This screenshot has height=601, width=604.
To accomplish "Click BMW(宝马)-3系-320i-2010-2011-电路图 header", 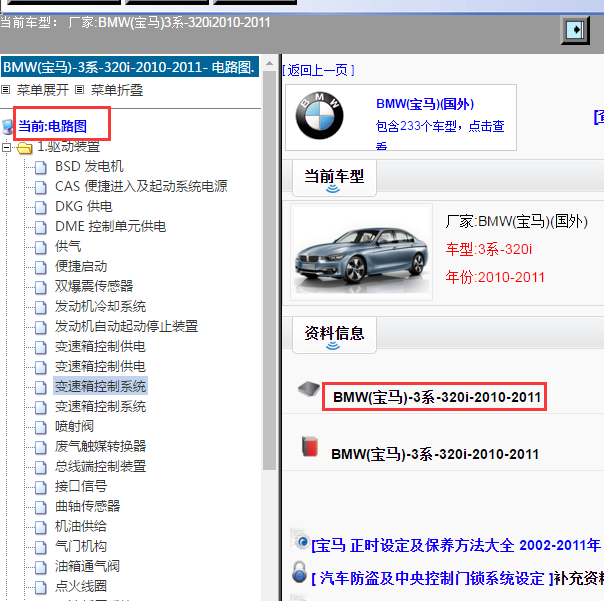I will point(130,67).
